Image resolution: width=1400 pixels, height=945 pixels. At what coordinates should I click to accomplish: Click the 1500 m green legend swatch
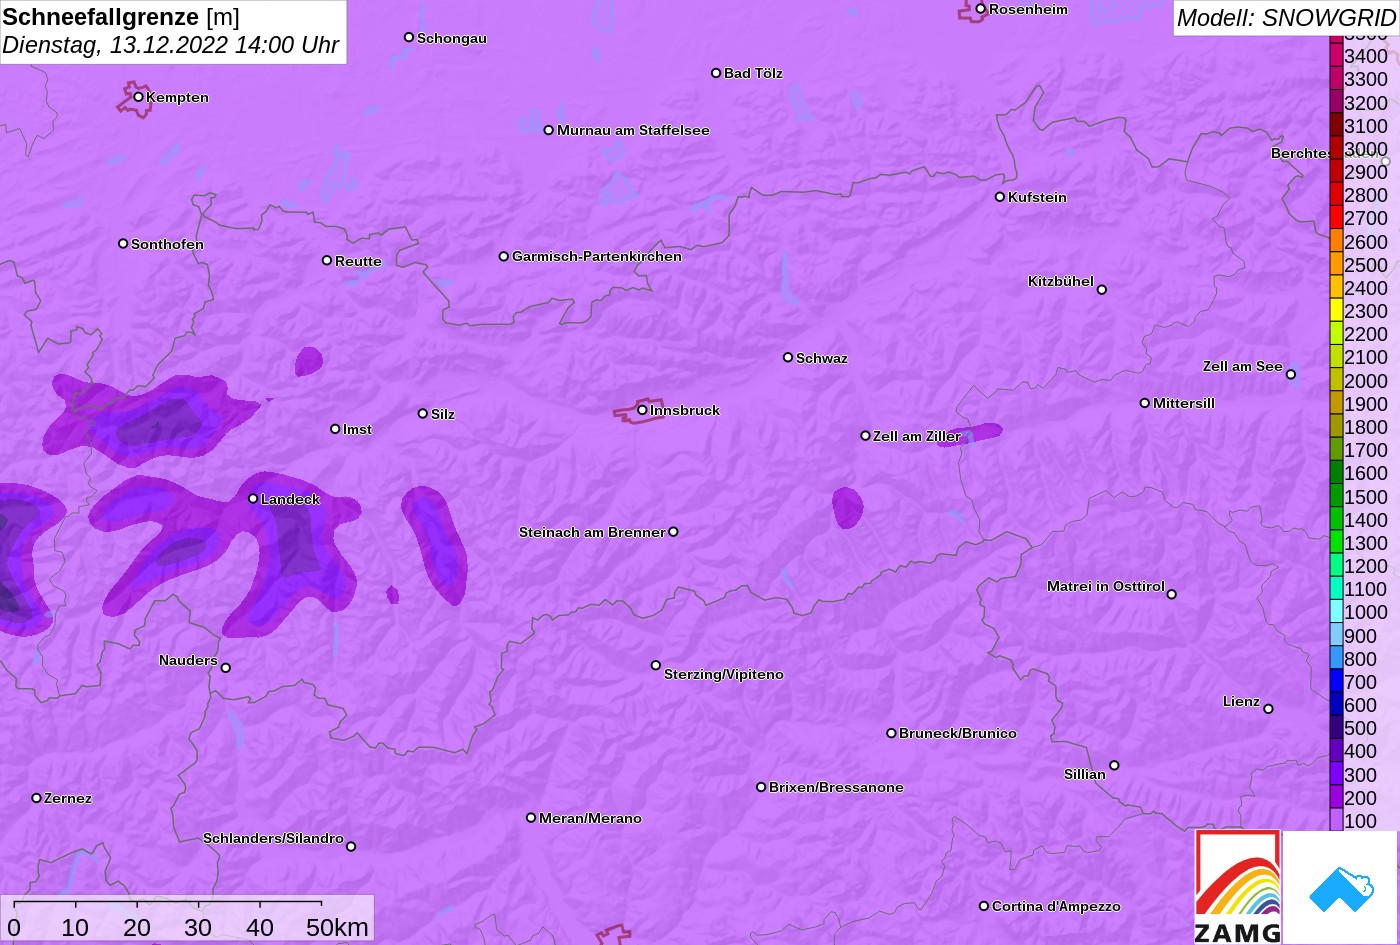[1336, 497]
